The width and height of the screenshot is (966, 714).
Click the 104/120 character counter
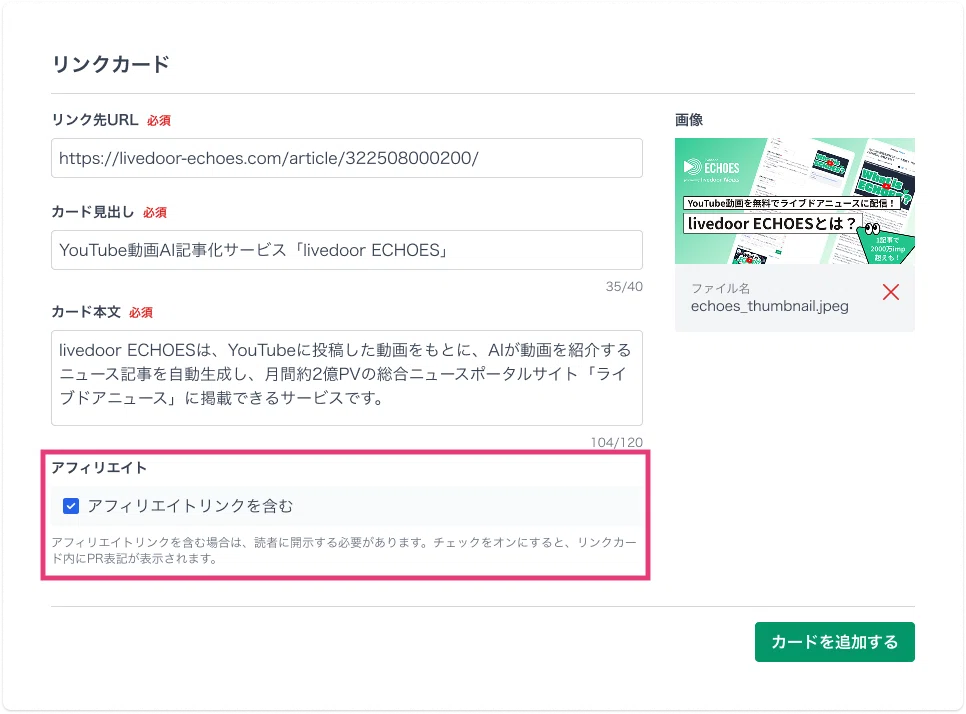617,442
